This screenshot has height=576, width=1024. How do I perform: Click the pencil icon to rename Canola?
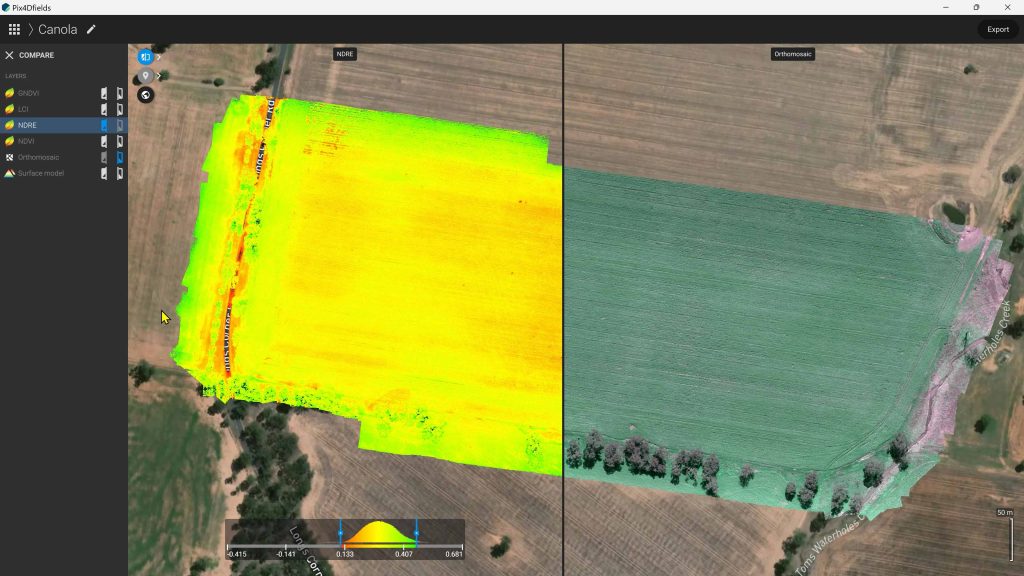92,30
